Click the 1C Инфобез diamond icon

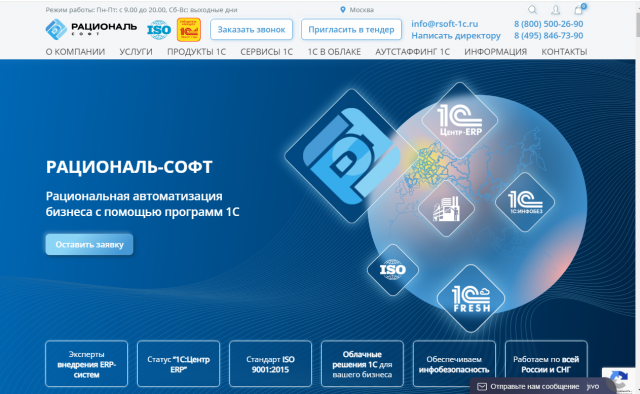point(525,202)
